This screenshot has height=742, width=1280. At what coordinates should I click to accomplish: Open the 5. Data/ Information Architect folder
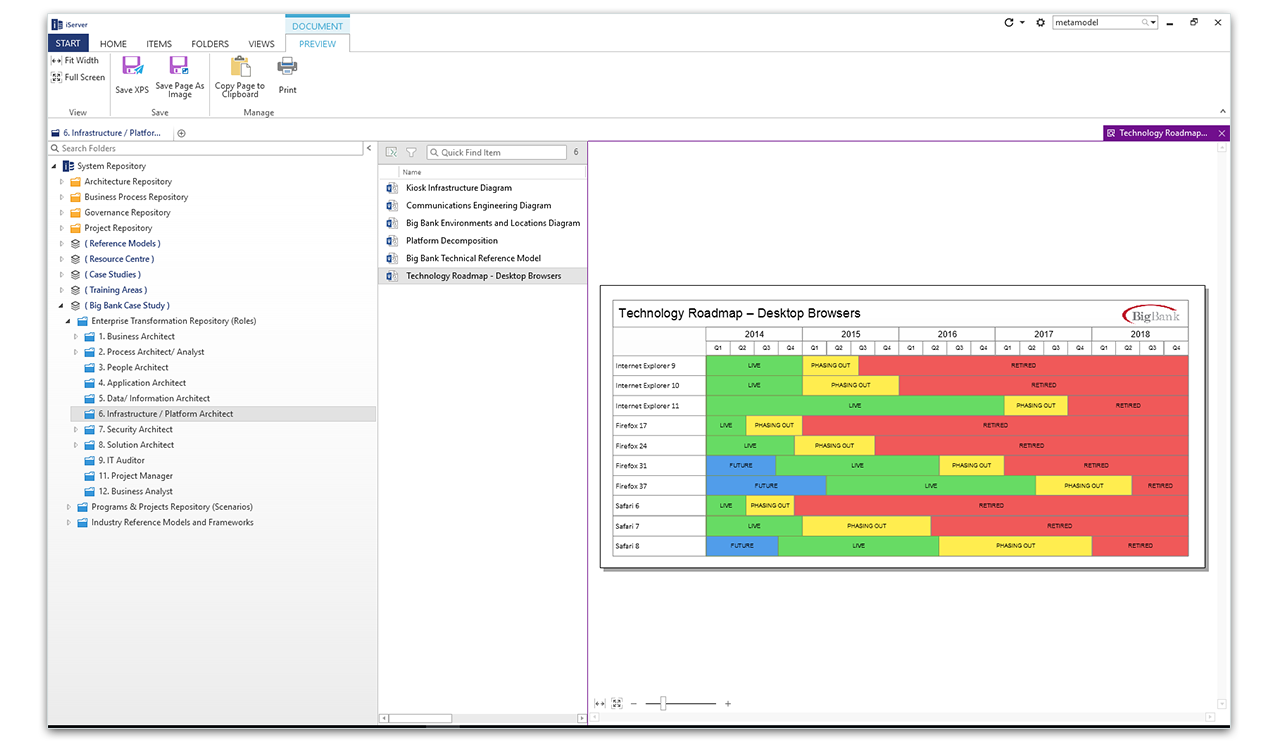tap(154, 399)
